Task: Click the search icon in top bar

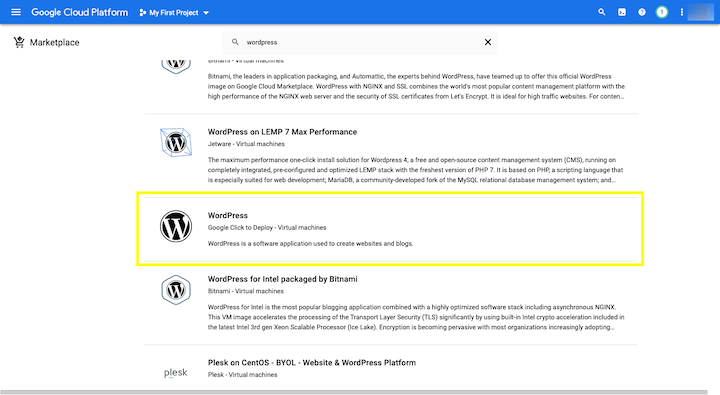Action: coord(602,12)
